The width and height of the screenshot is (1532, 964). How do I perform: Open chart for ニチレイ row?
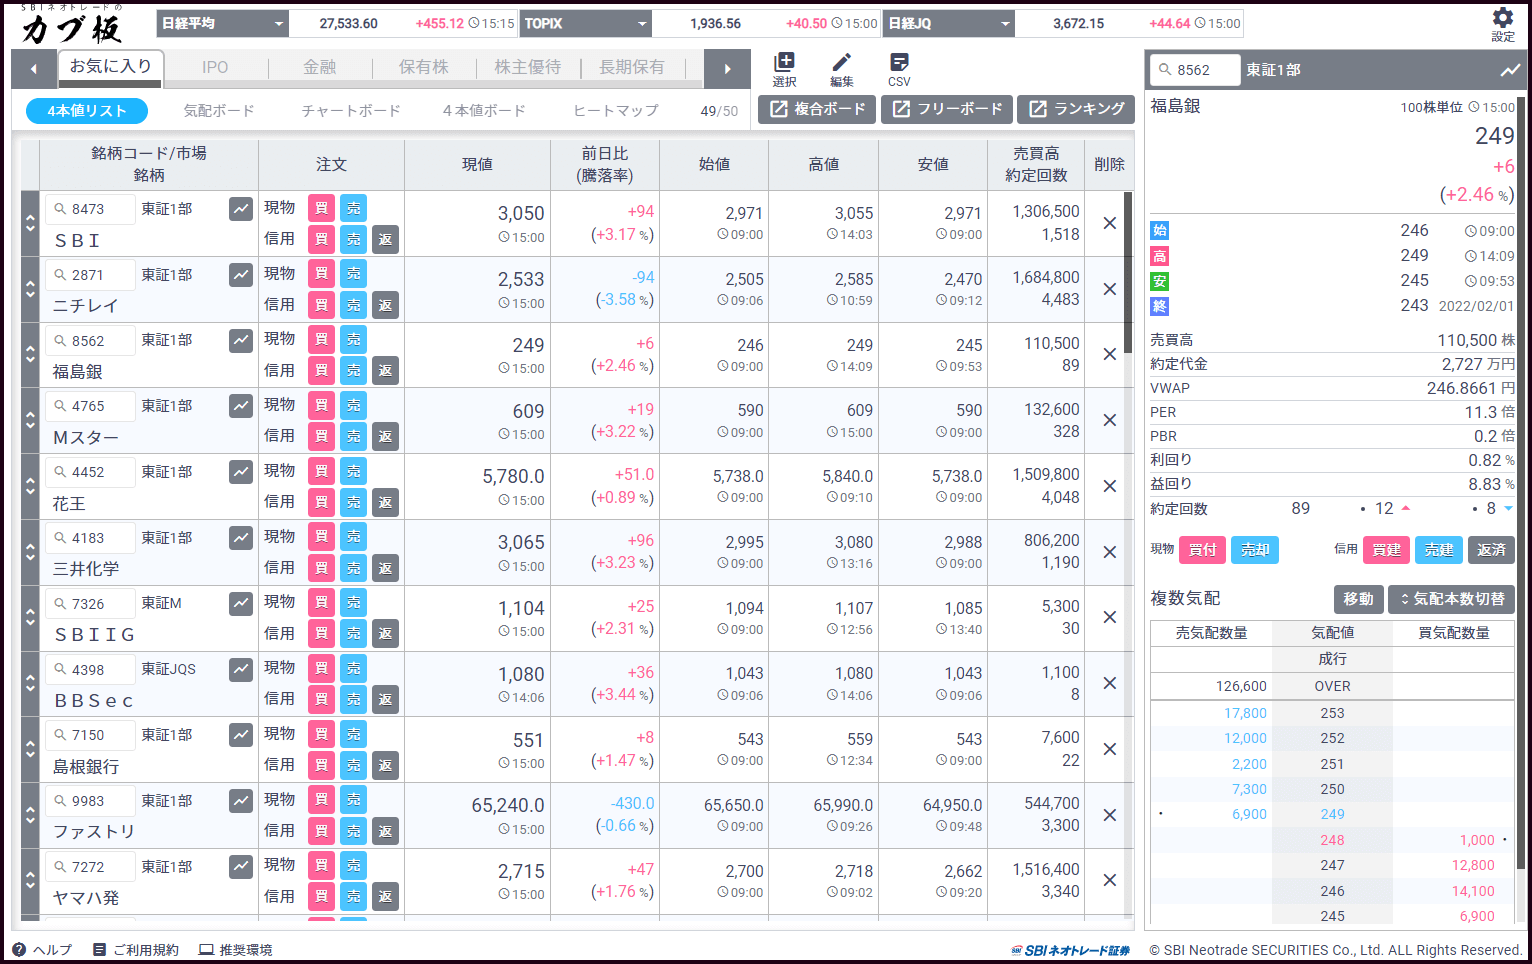(241, 275)
